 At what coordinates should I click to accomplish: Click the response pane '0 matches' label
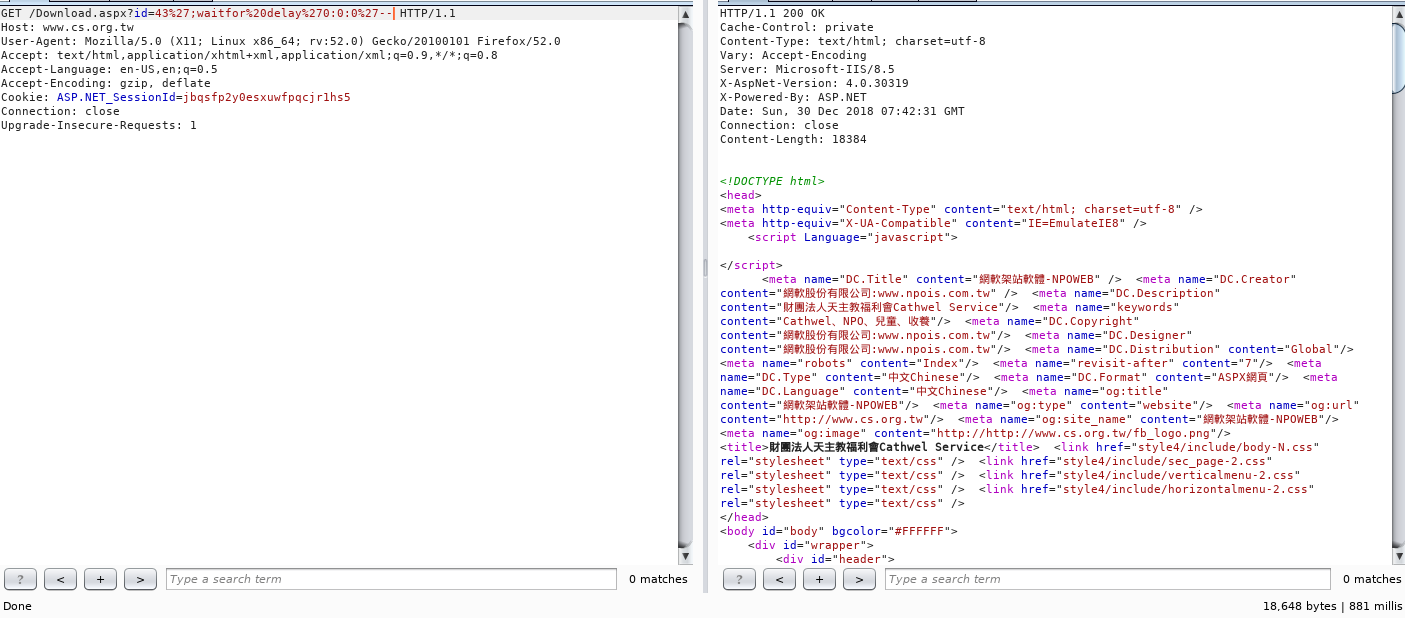point(1372,579)
